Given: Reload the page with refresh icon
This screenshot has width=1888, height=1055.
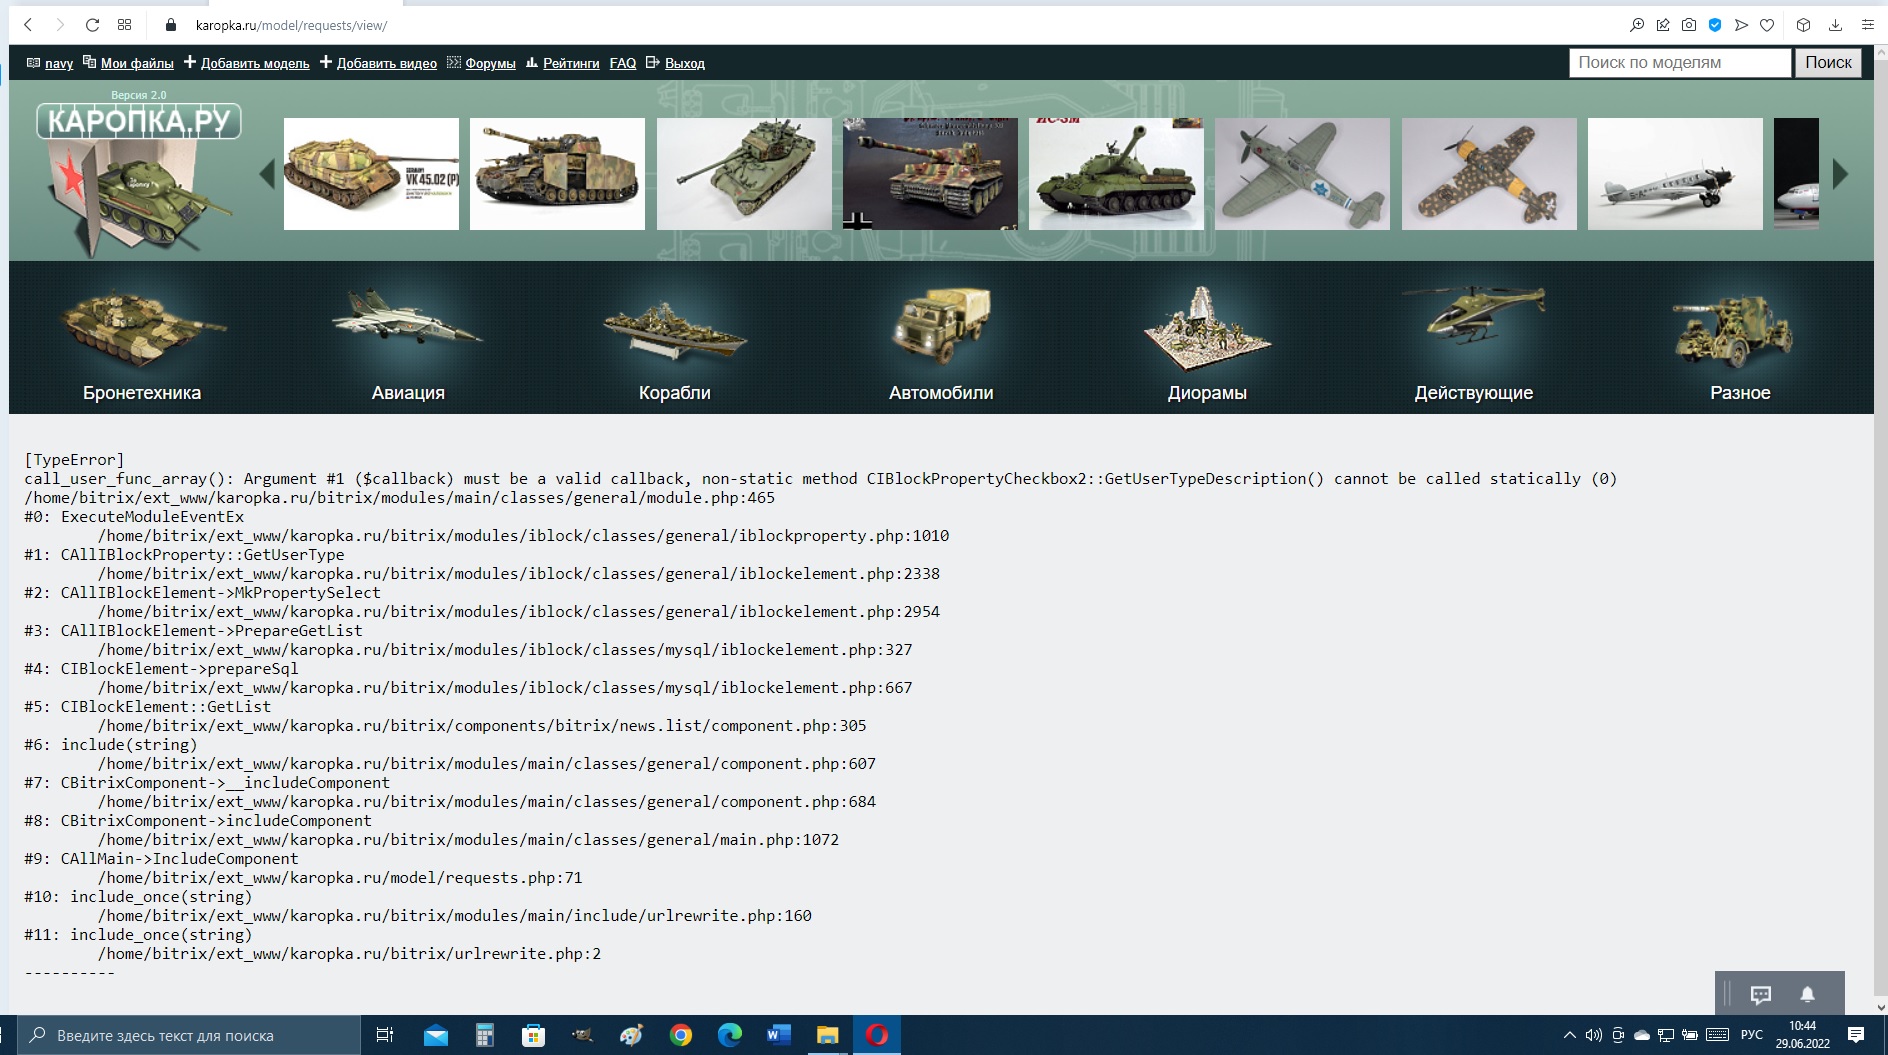Looking at the screenshot, I should [92, 25].
